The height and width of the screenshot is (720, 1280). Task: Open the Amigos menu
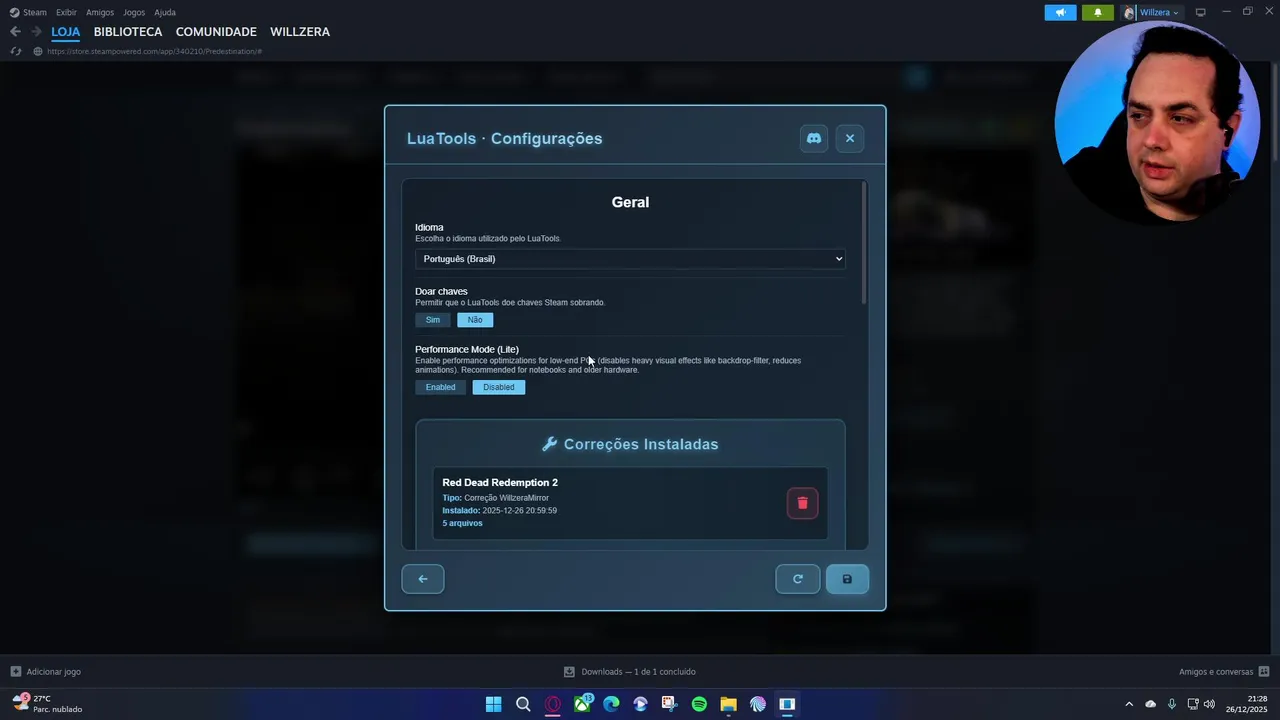coord(100,13)
